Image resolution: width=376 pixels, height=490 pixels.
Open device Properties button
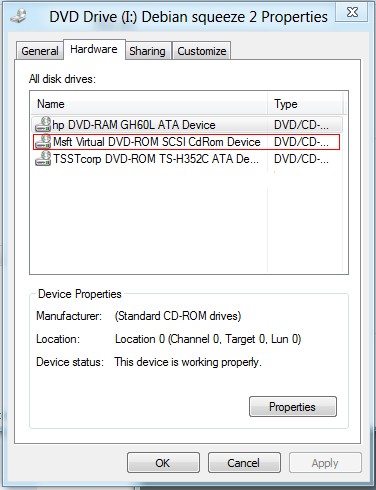pyautogui.click(x=293, y=406)
